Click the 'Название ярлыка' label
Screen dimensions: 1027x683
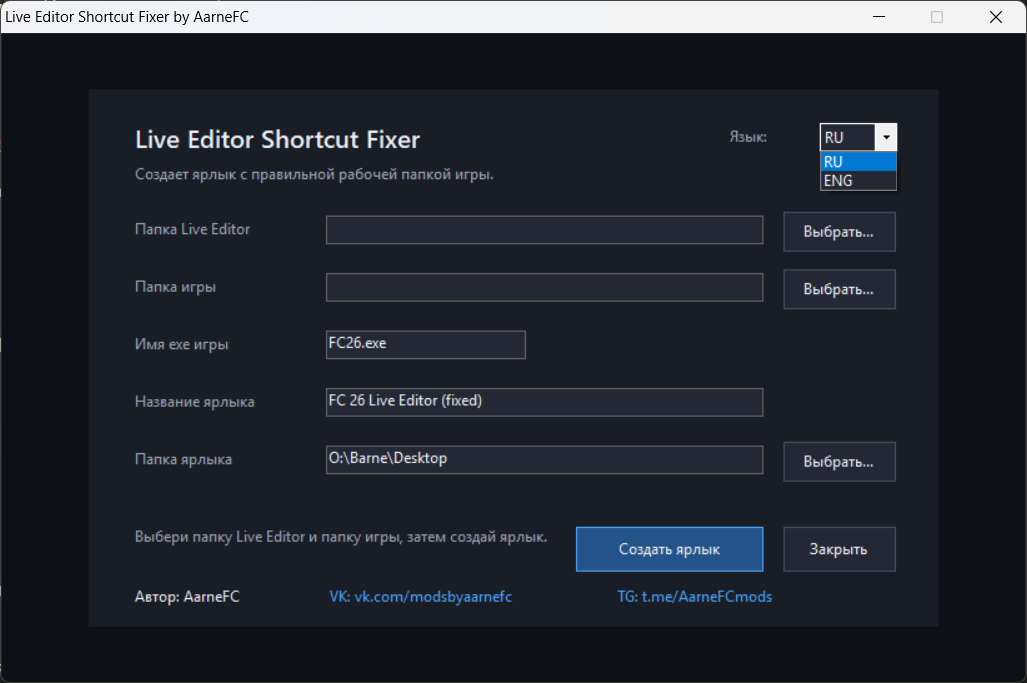(x=195, y=402)
